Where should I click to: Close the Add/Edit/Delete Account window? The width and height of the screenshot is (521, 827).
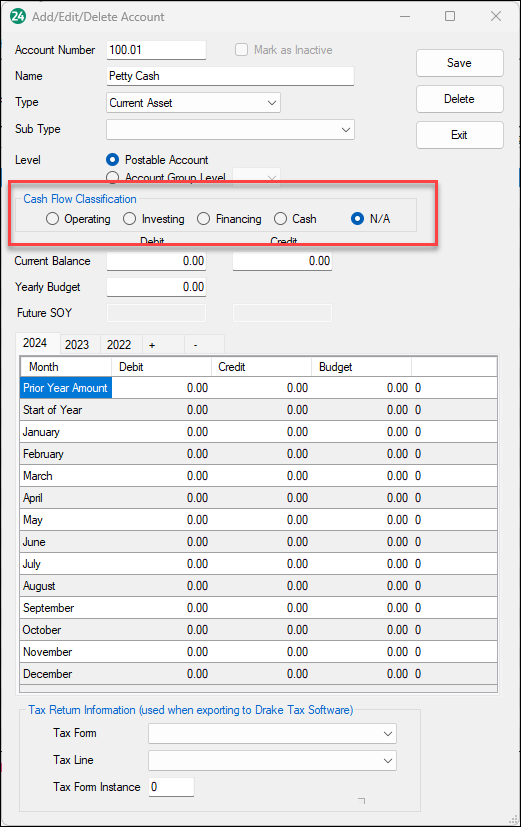pos(496,16)
